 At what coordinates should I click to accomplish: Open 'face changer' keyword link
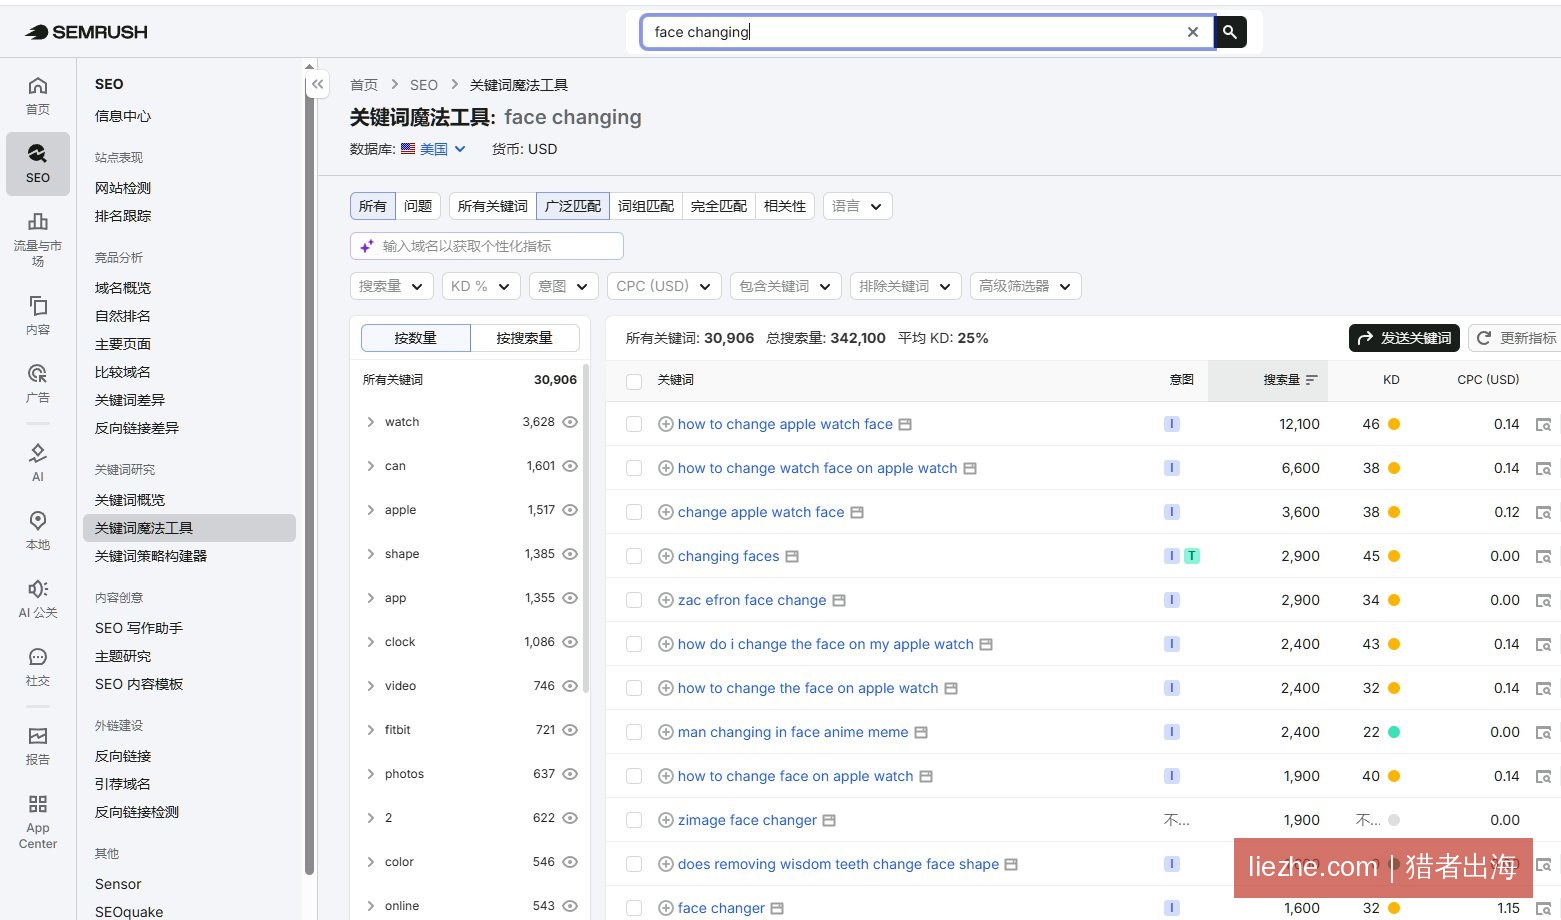click(x=721, y=908)
